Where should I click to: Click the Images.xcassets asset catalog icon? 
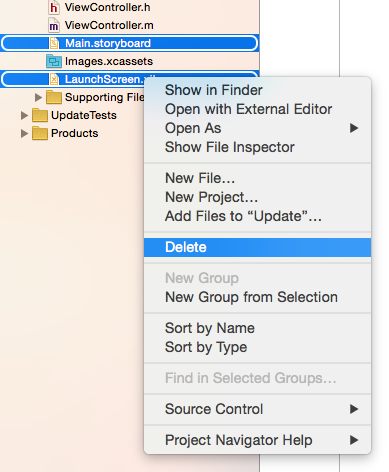coord(54,61)
